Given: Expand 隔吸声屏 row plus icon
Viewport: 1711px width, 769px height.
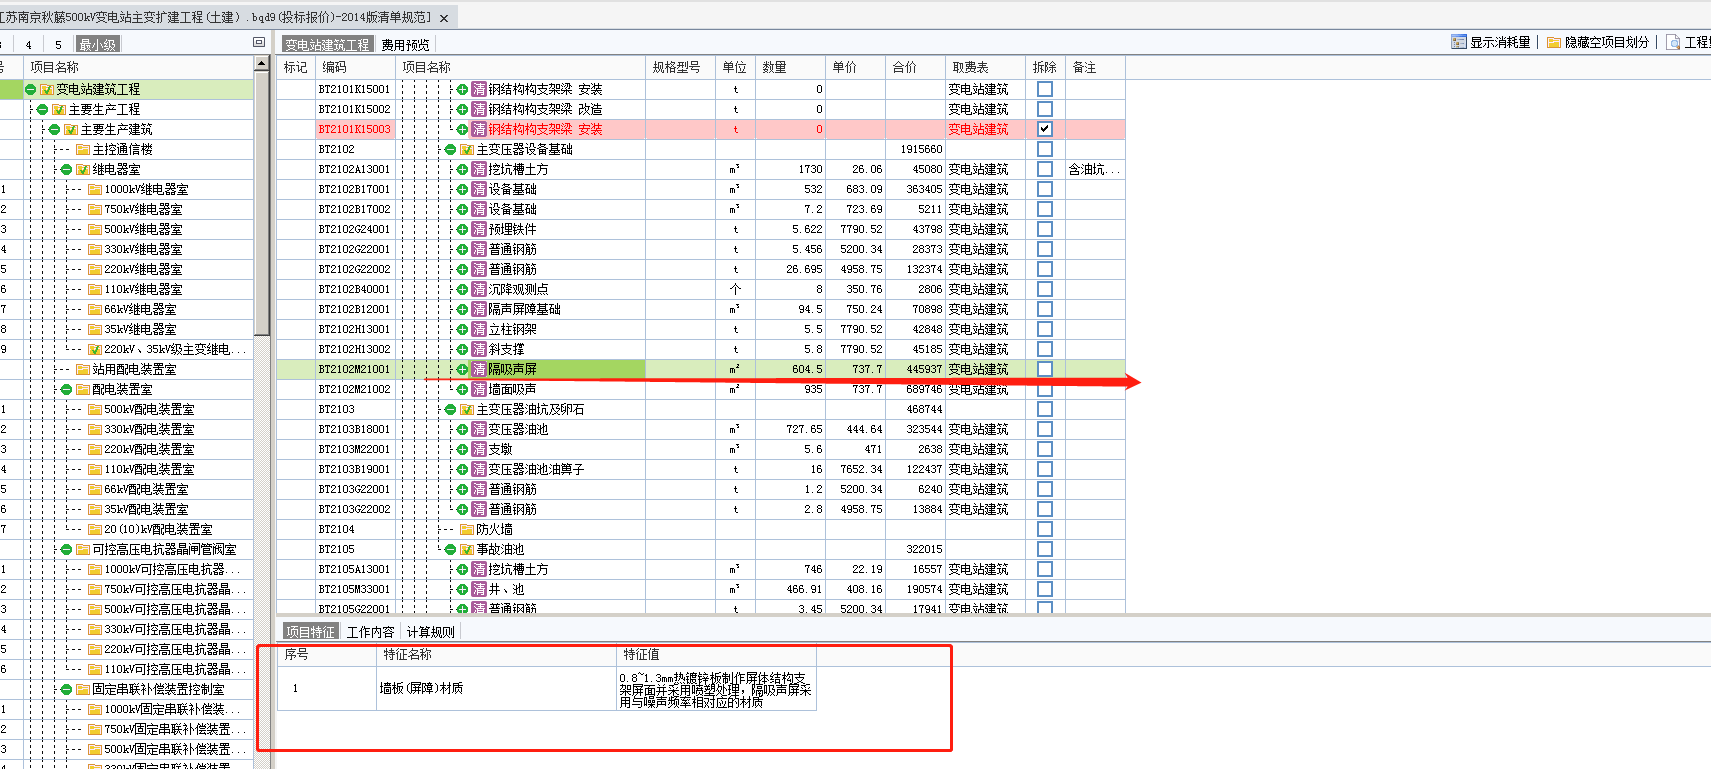Looking at the screenshot, I should (463, 369).
